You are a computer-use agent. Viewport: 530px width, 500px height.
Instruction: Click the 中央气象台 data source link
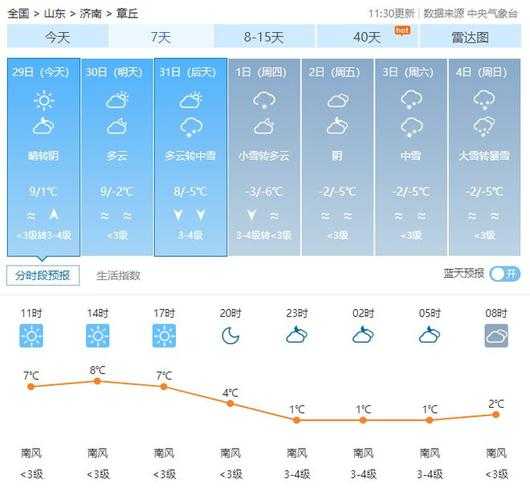492,14
